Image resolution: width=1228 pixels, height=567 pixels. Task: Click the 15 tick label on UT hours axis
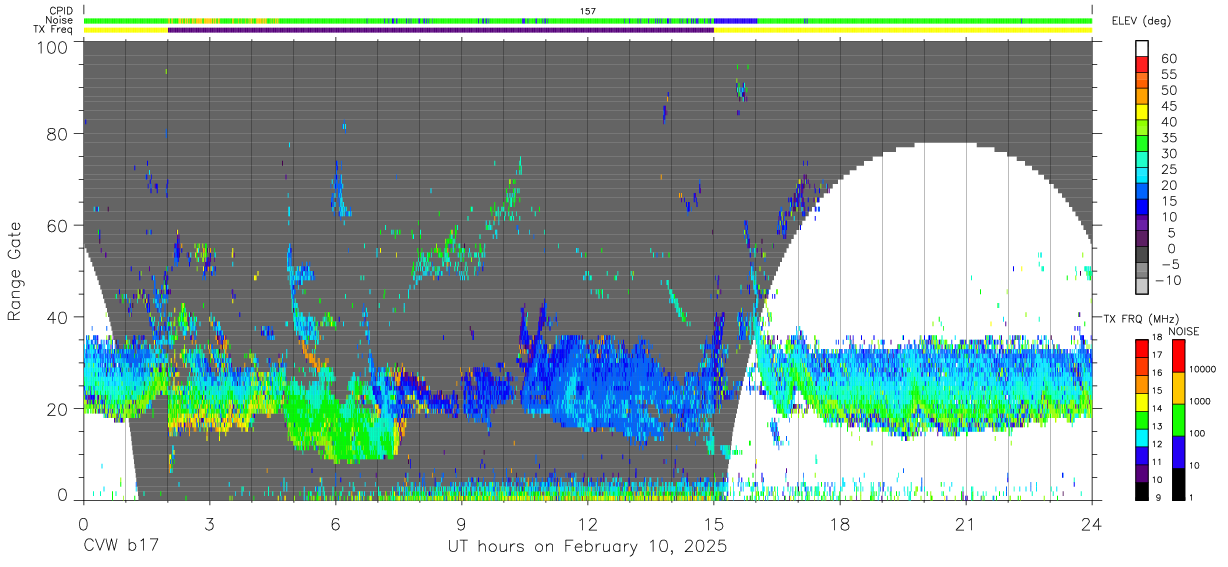714,523
